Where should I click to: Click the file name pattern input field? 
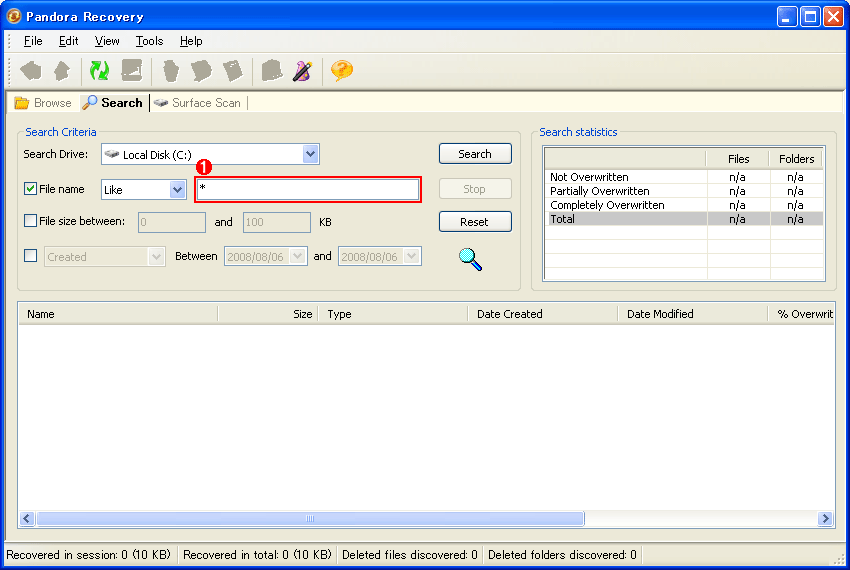[x=308, y=189]
